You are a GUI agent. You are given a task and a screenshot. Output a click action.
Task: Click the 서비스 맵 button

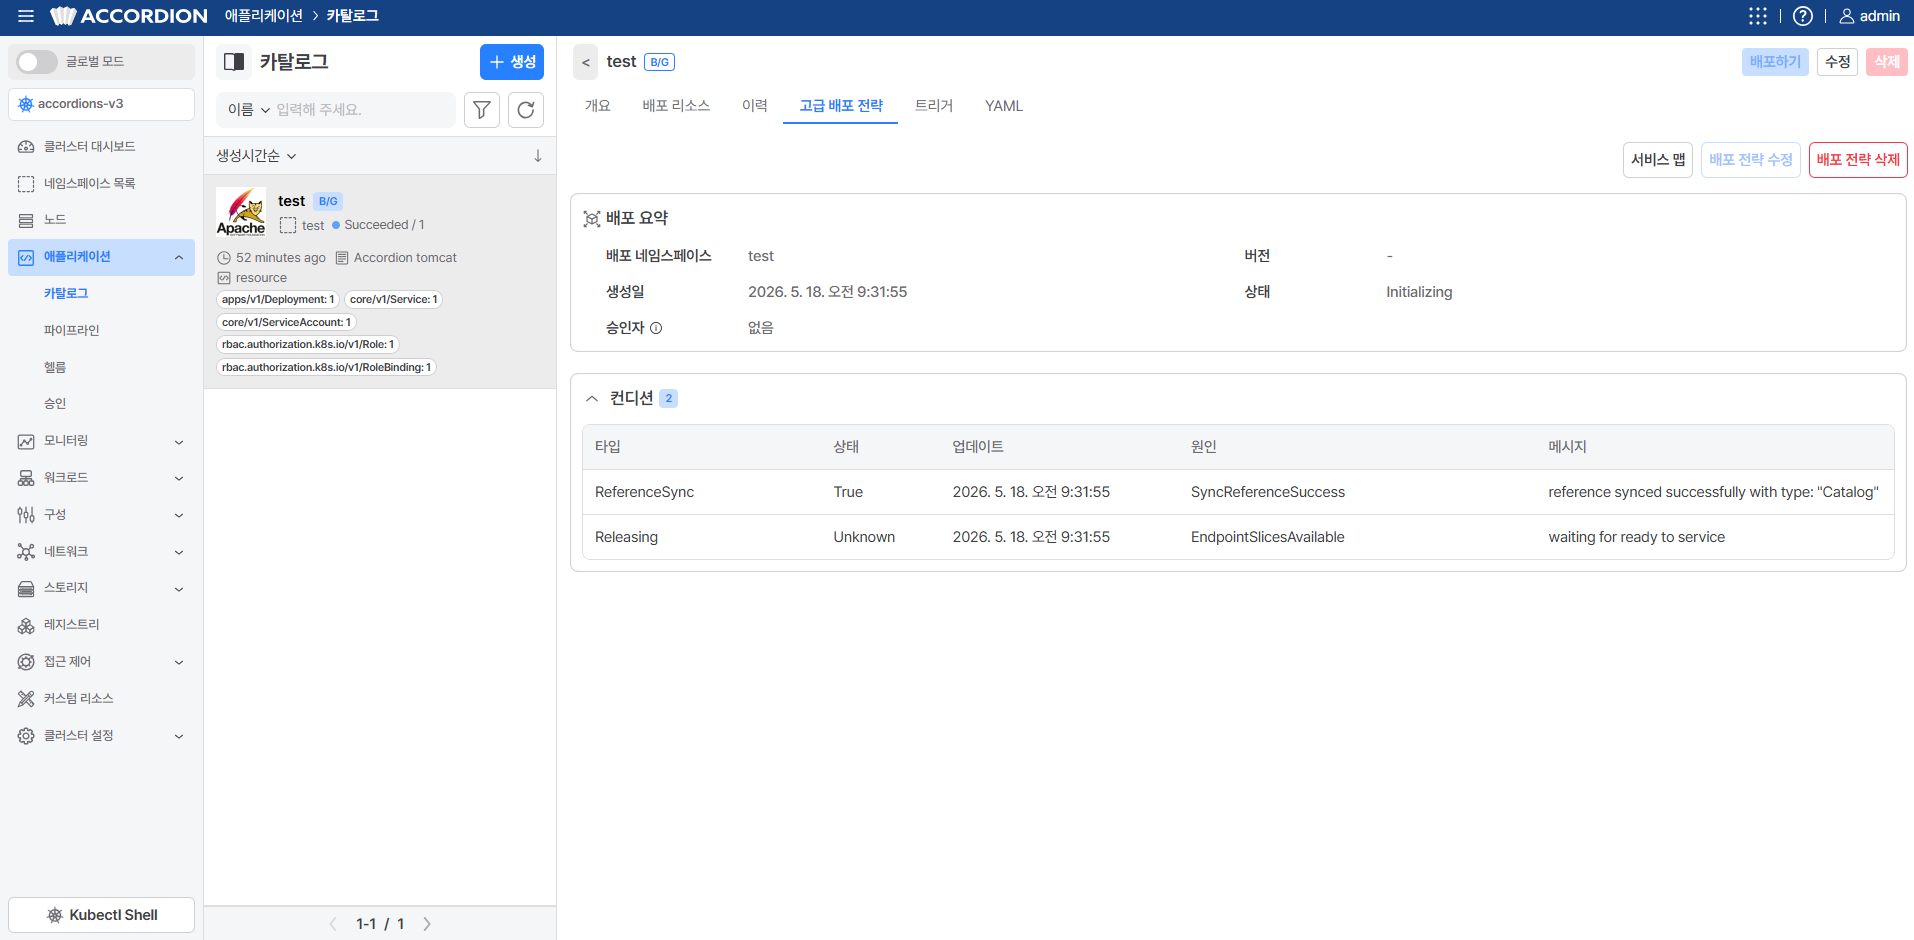pyautogui.click(x=1658, y=160)
